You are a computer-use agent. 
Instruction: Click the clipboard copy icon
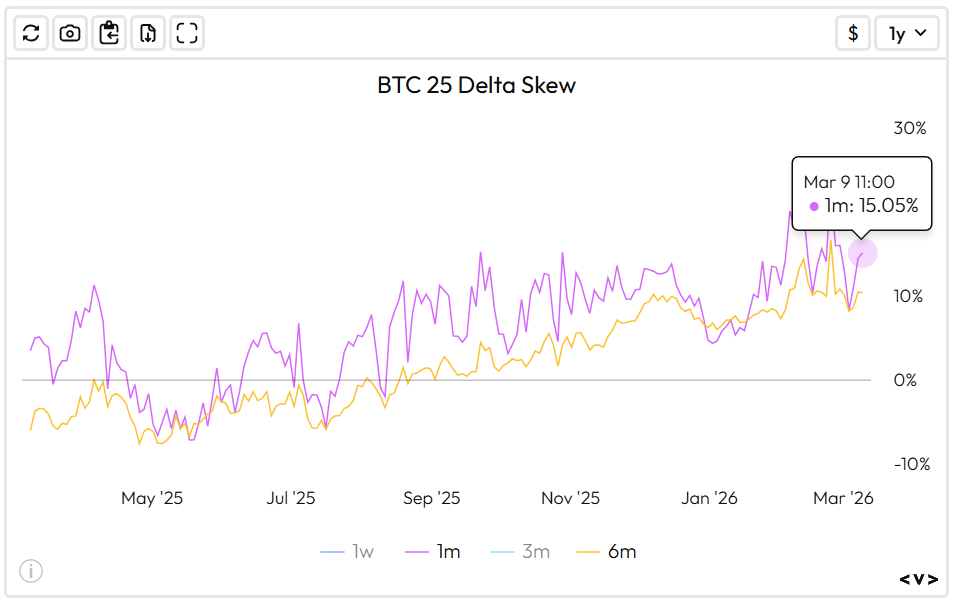109,33
